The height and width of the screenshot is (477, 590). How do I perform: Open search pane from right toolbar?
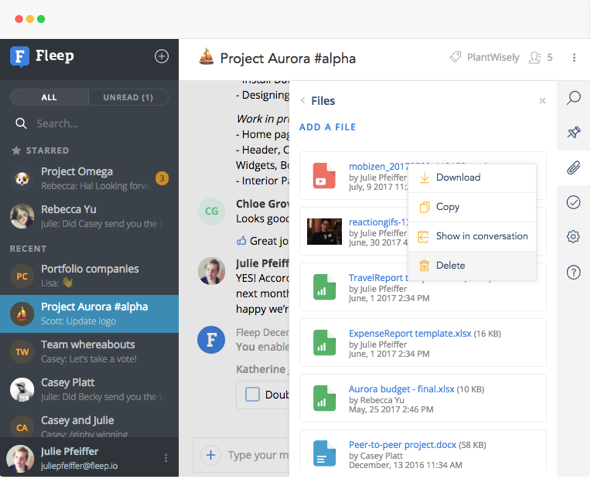click(x=573, y=98)
